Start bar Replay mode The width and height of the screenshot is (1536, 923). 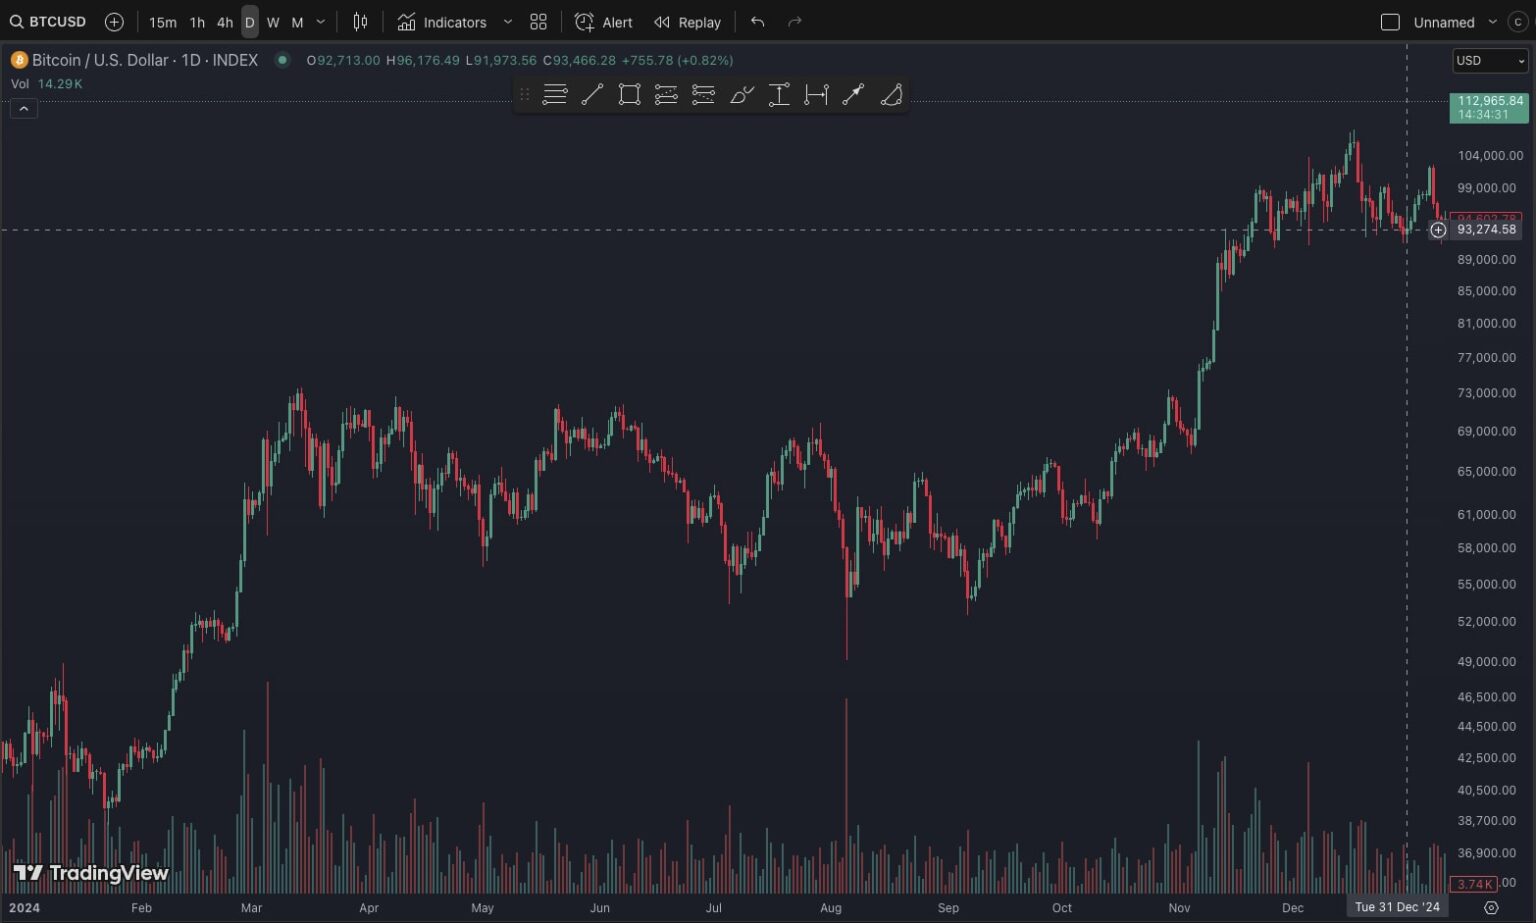tap(687, 22)
